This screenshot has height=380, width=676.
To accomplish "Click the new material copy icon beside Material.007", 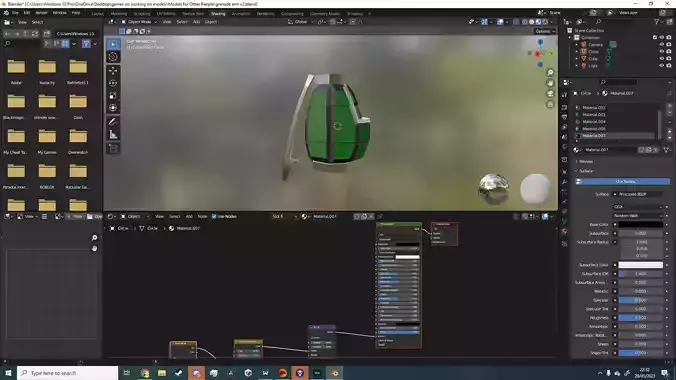I will [x=648, y=150].
